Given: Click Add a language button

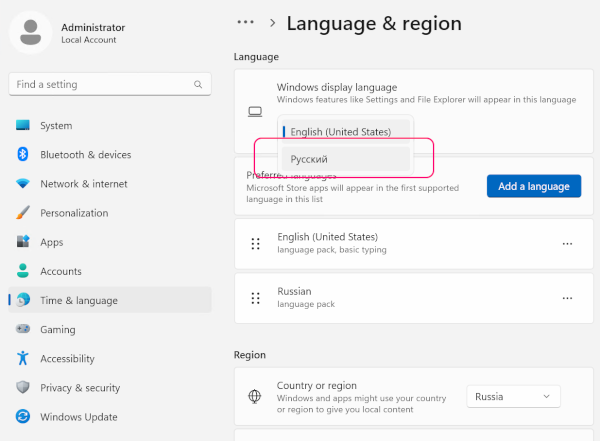Looking at the screenshot, I should coord(534,186).
